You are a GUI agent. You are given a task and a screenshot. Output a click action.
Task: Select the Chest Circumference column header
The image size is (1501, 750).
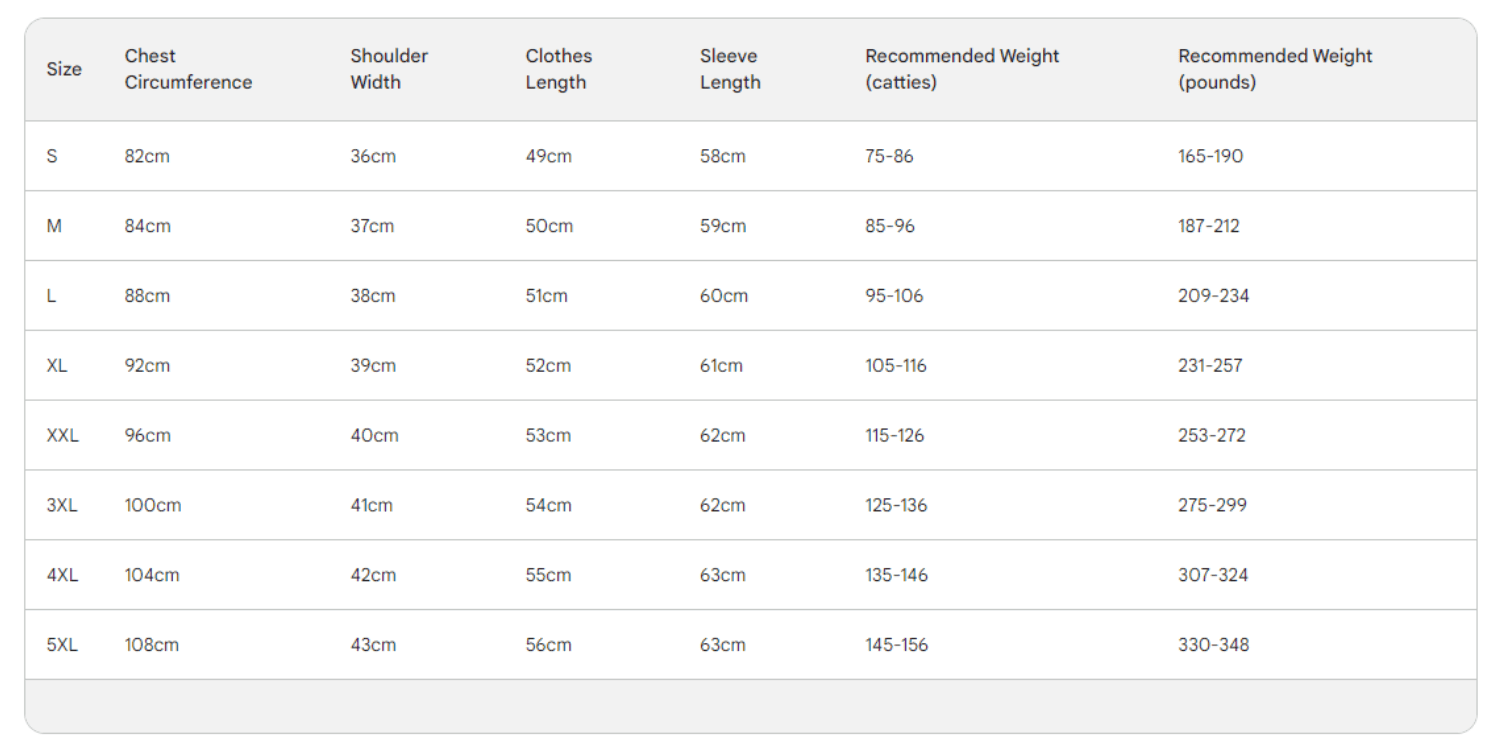188,69
